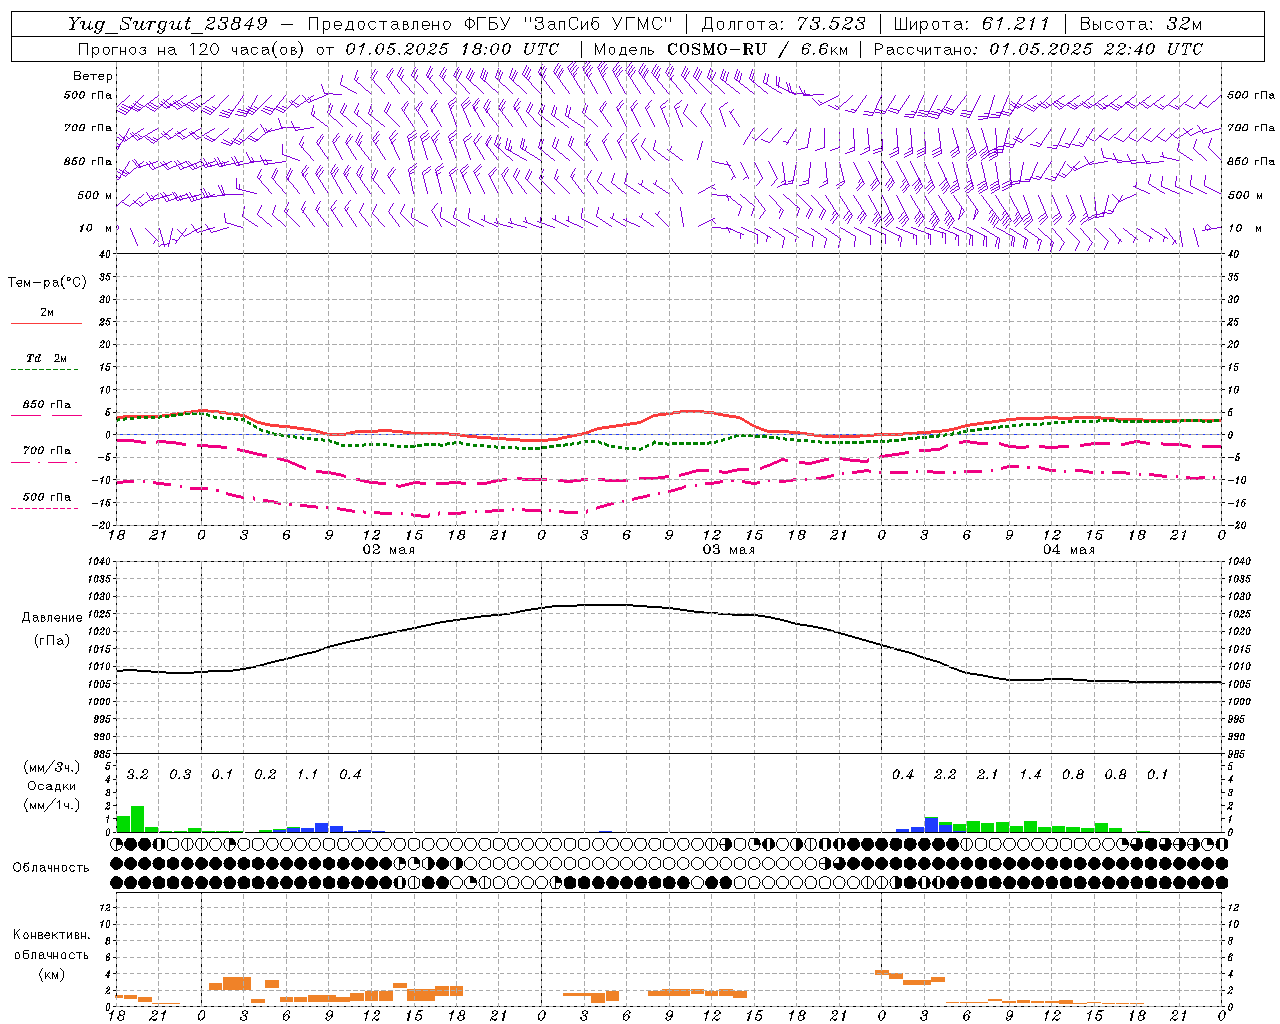Click the 'Ветер' panel label

point(93,76)
